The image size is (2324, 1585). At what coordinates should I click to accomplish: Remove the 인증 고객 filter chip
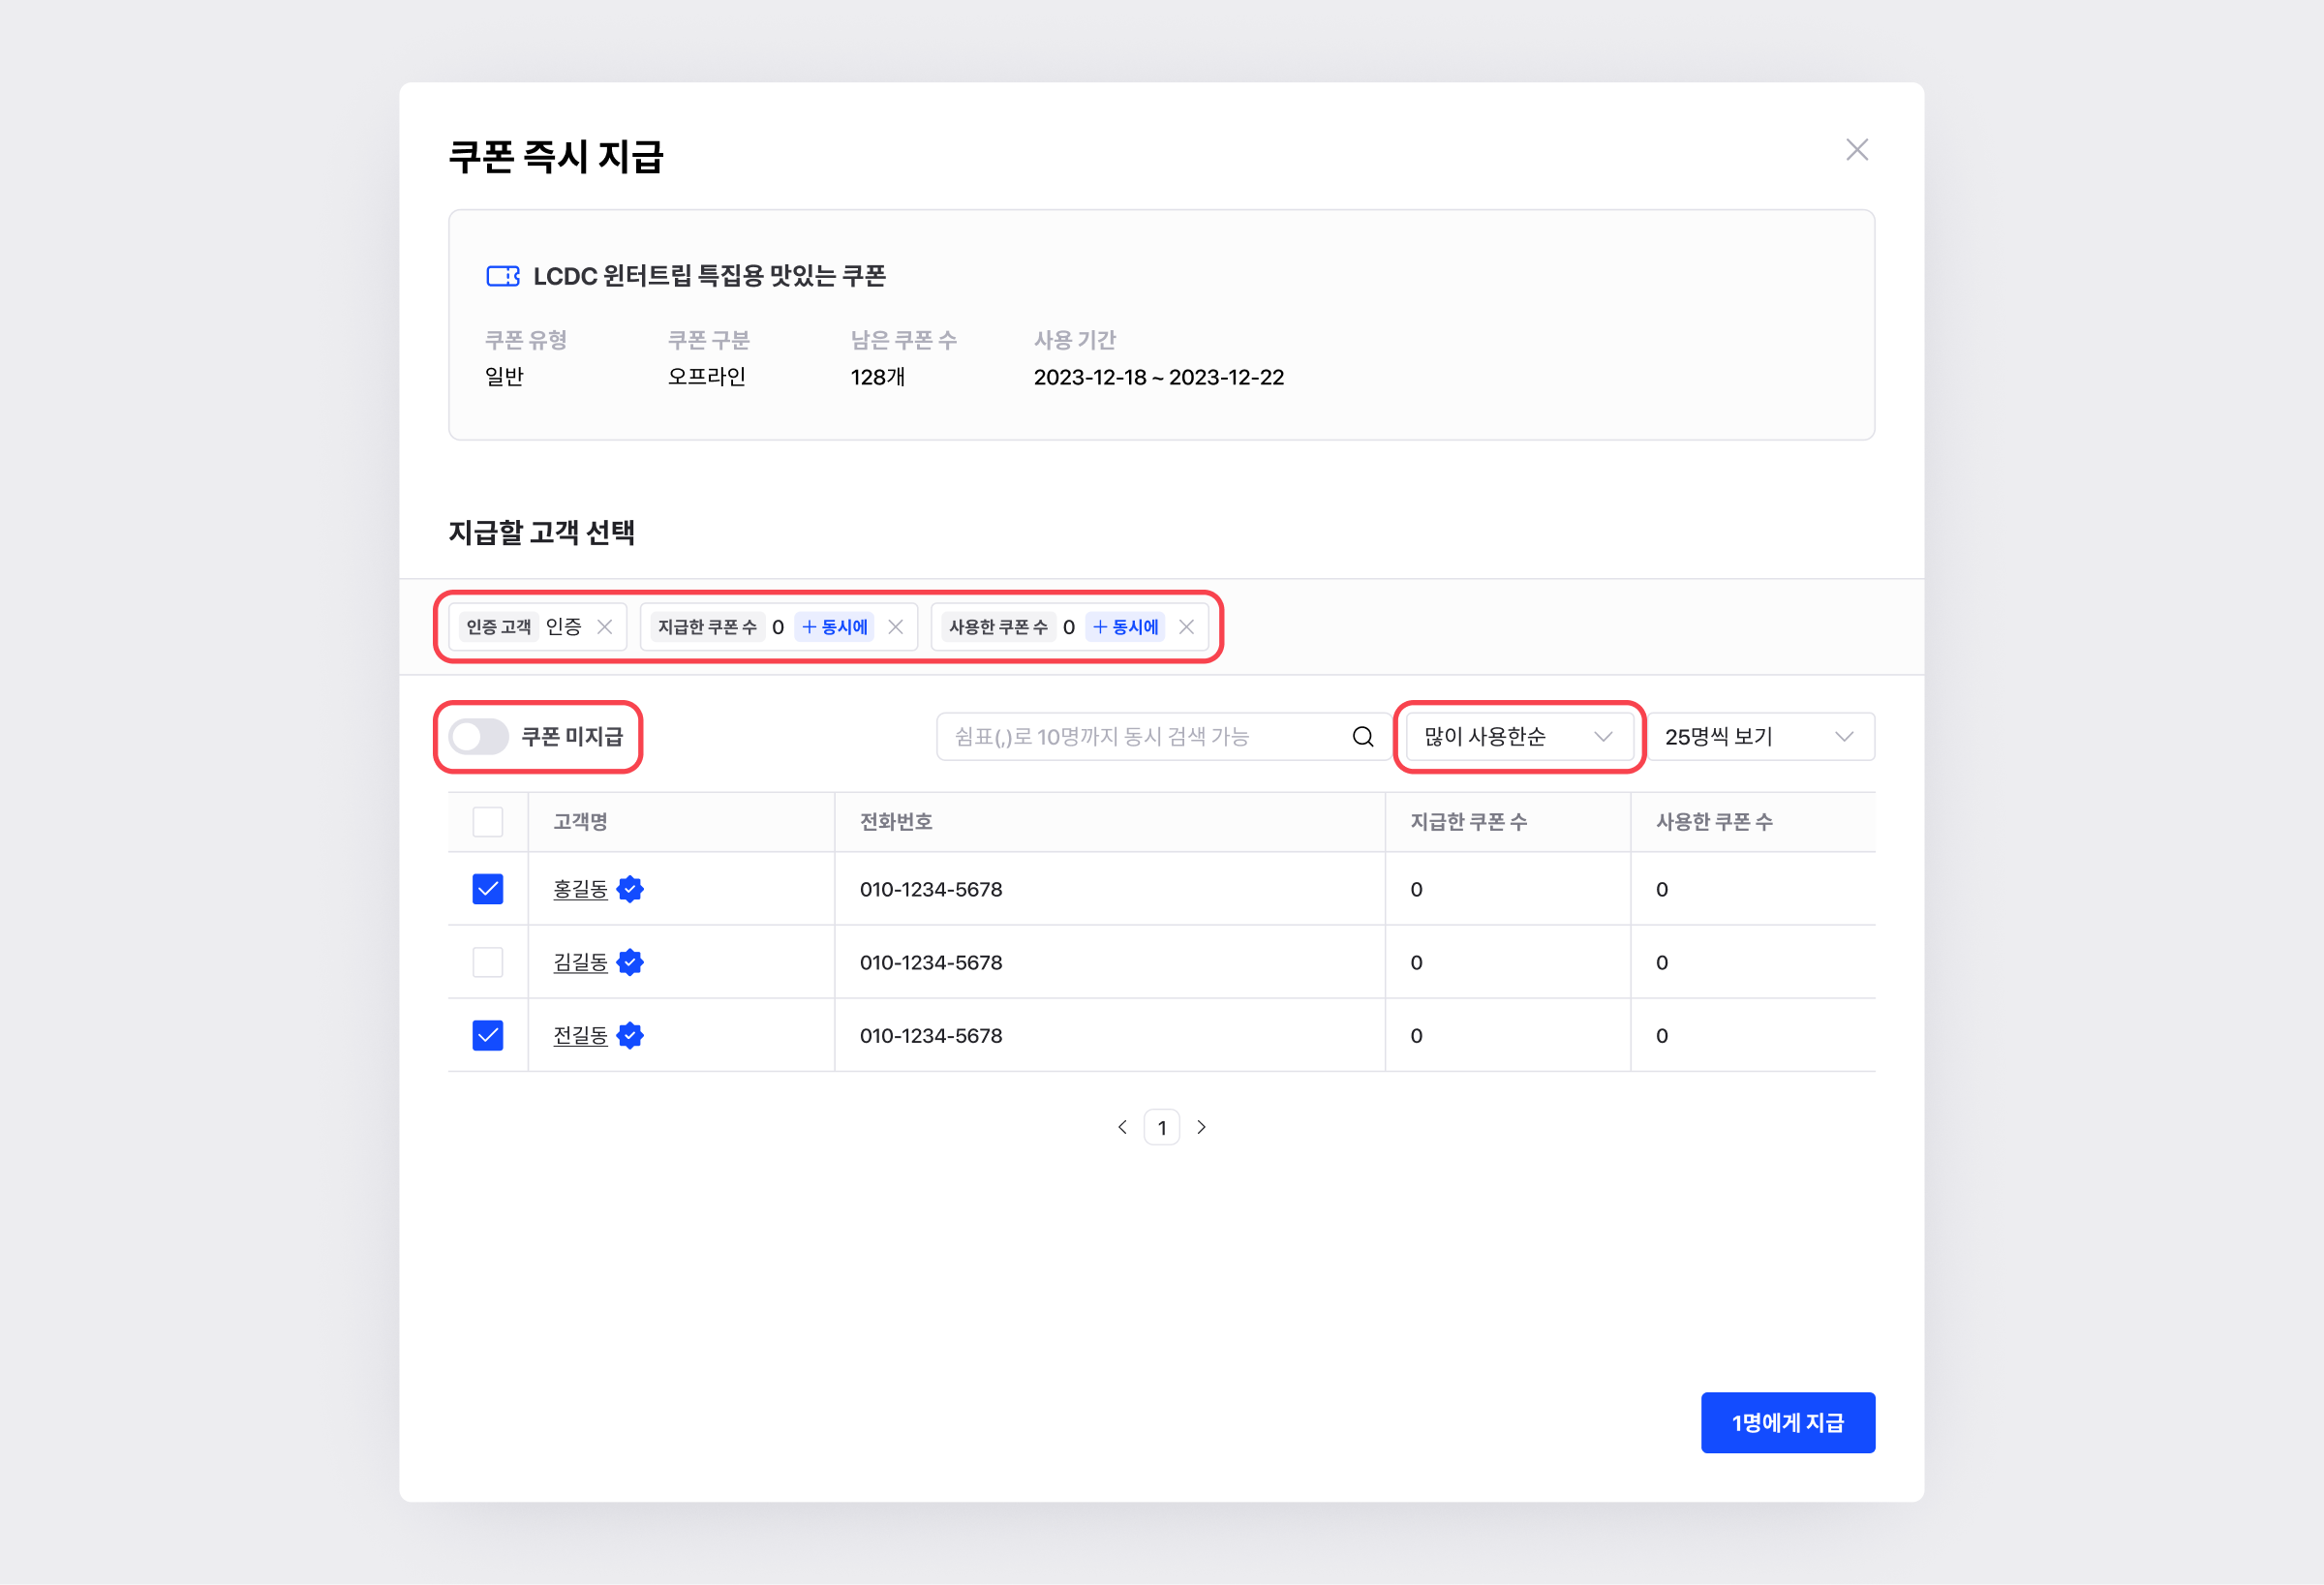pyautogui.click(x=605, y=627)
